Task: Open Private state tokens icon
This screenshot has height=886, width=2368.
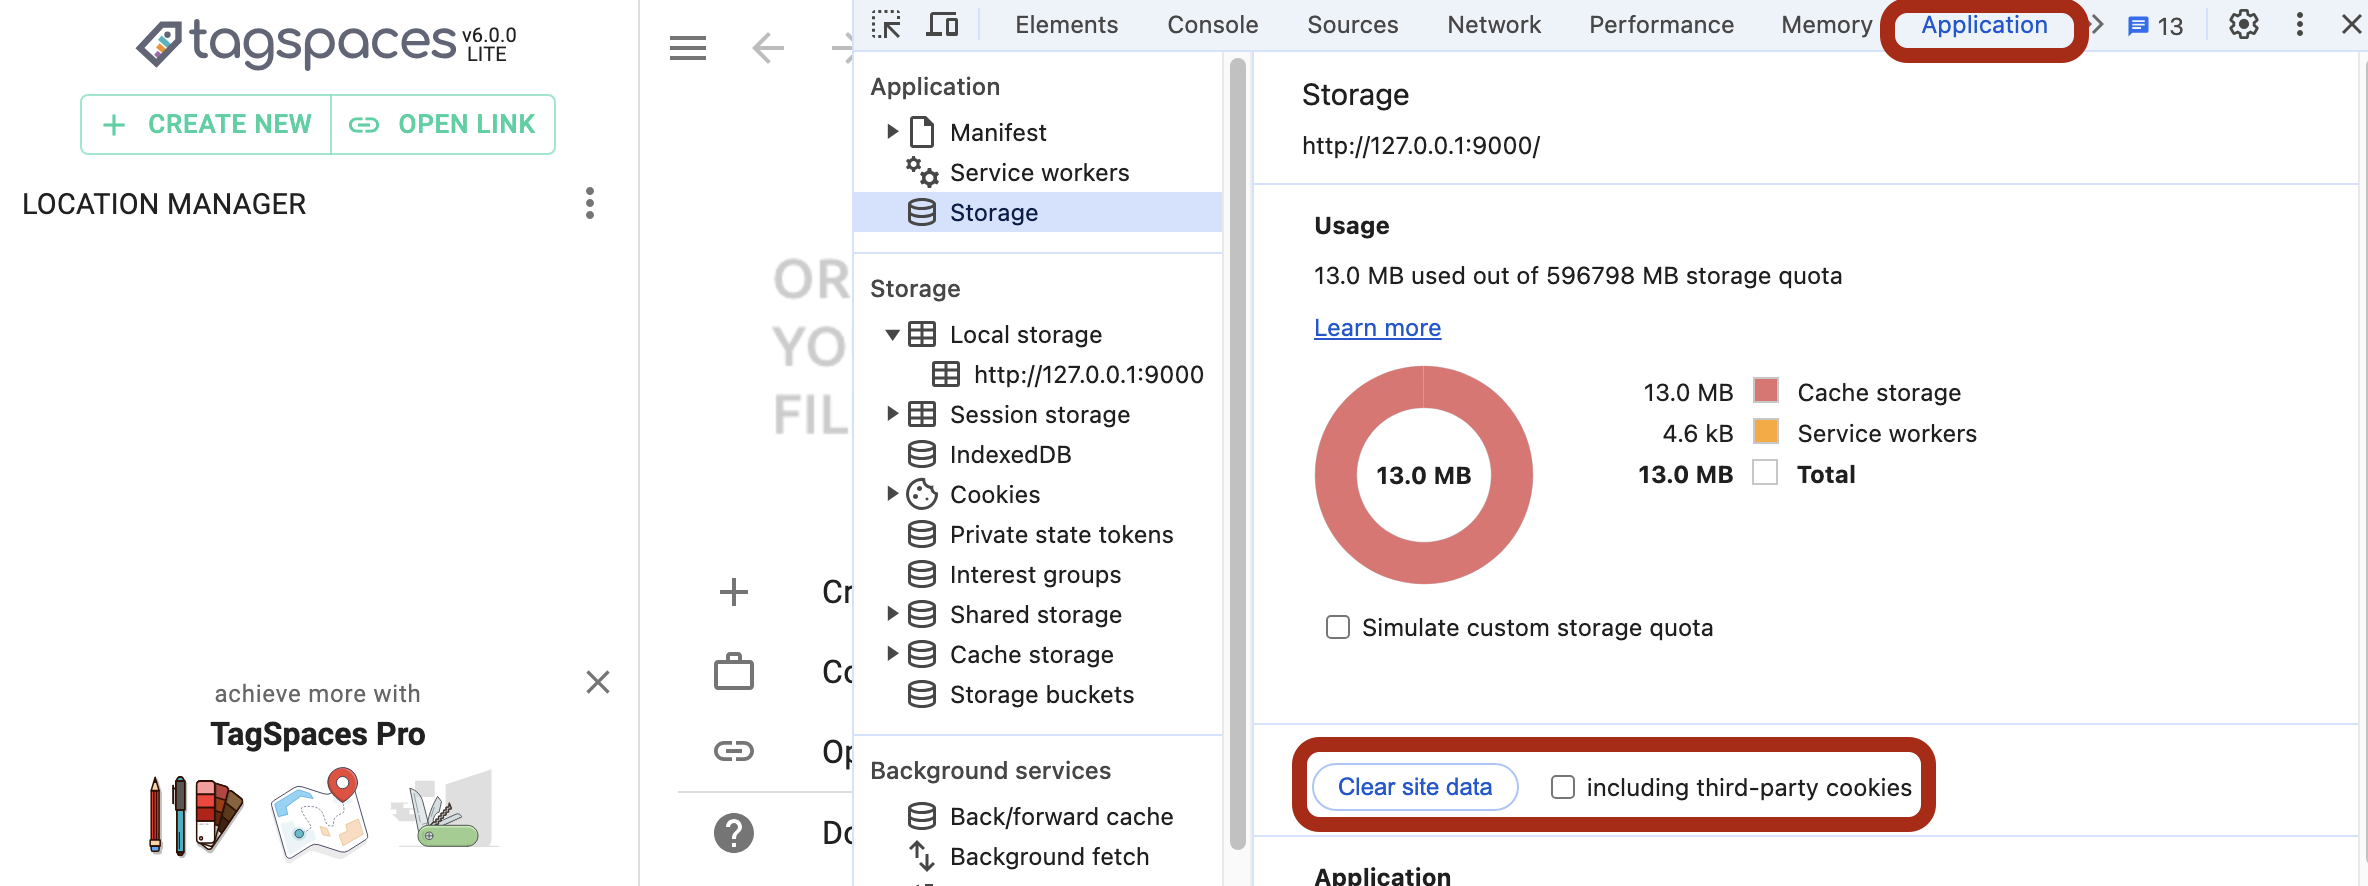Action: [922, 534]
